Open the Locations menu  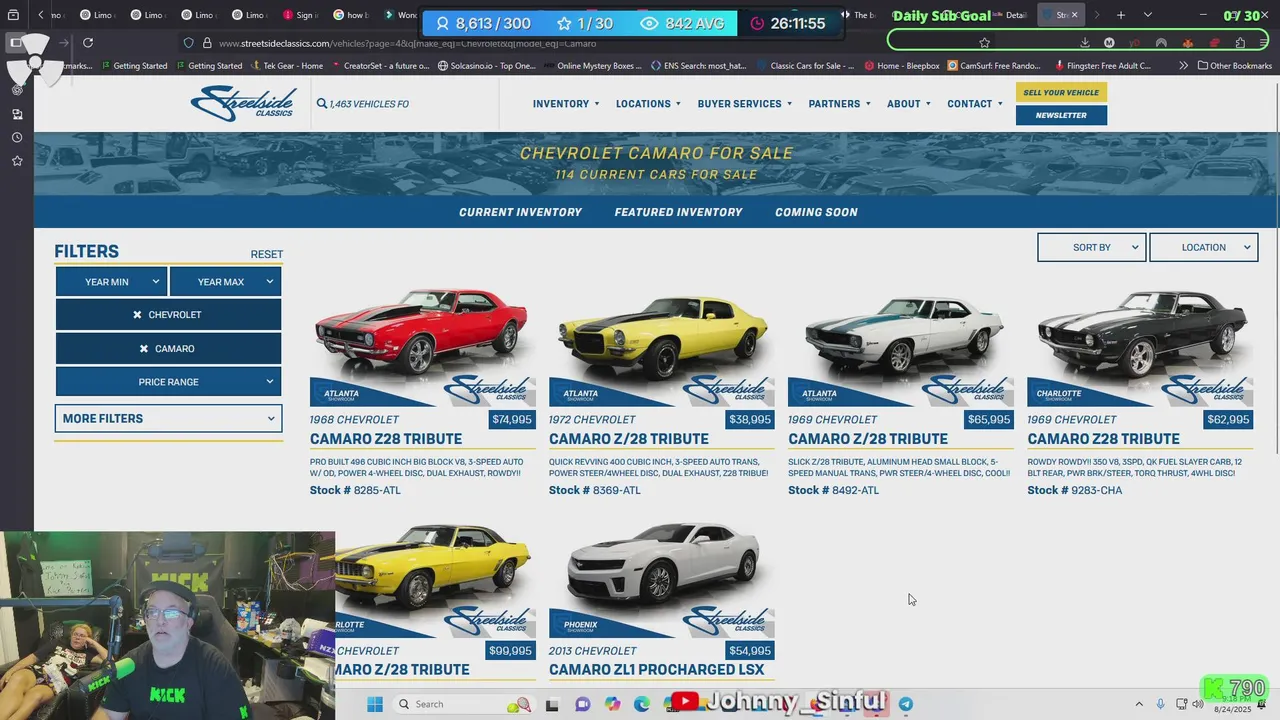648,104
